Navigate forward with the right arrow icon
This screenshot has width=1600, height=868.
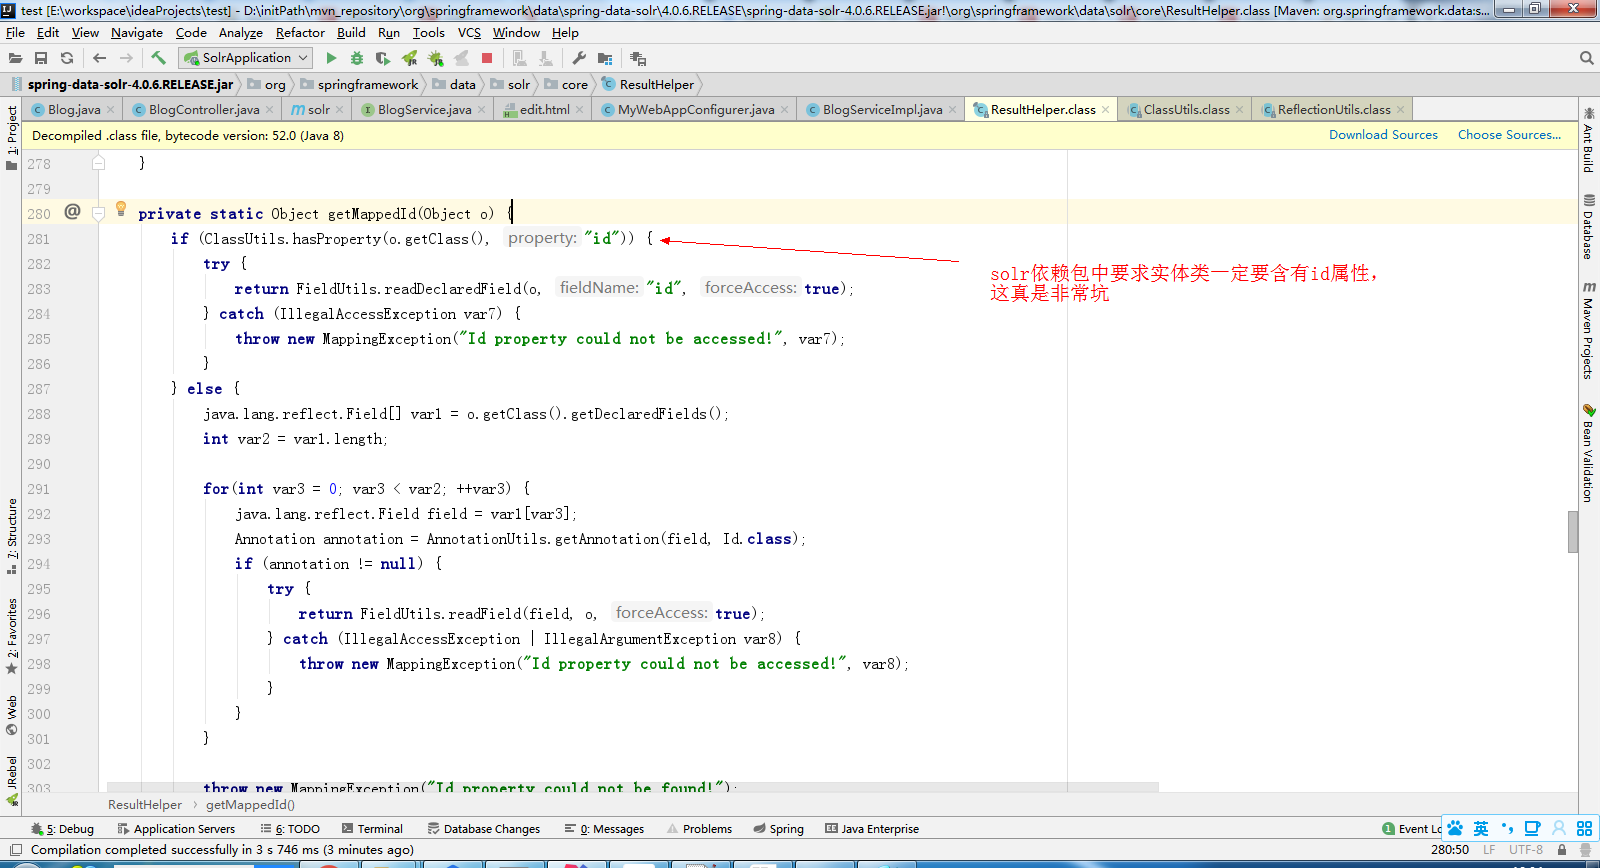126,58
